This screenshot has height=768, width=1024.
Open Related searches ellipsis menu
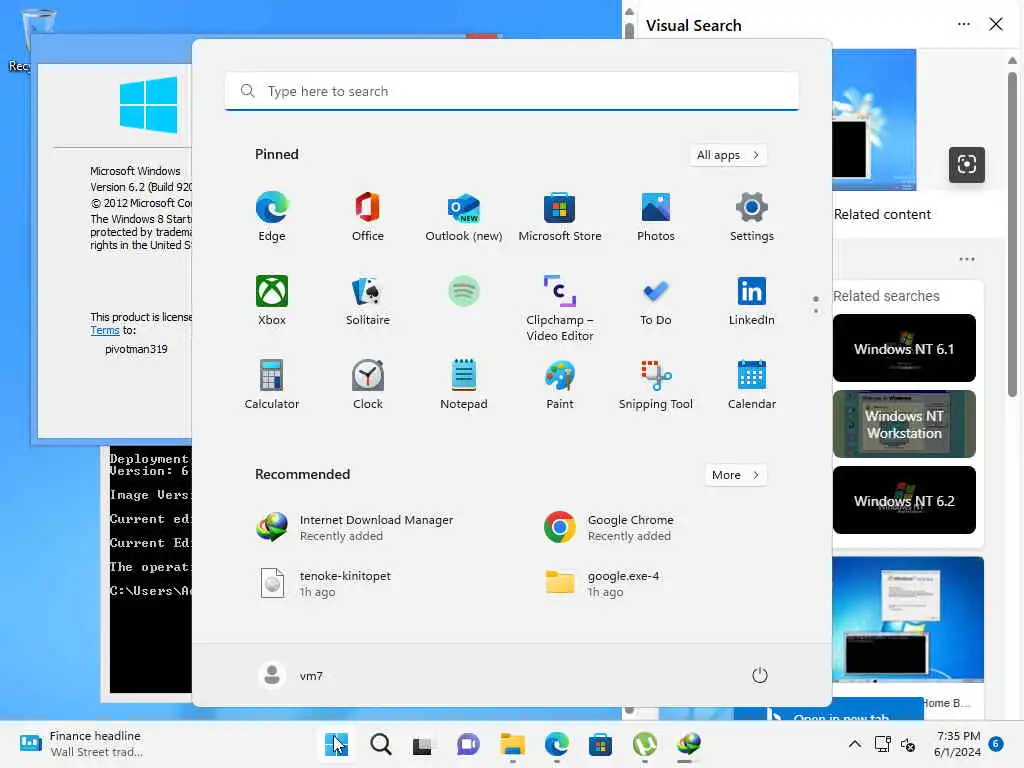[x=967, y=259]
